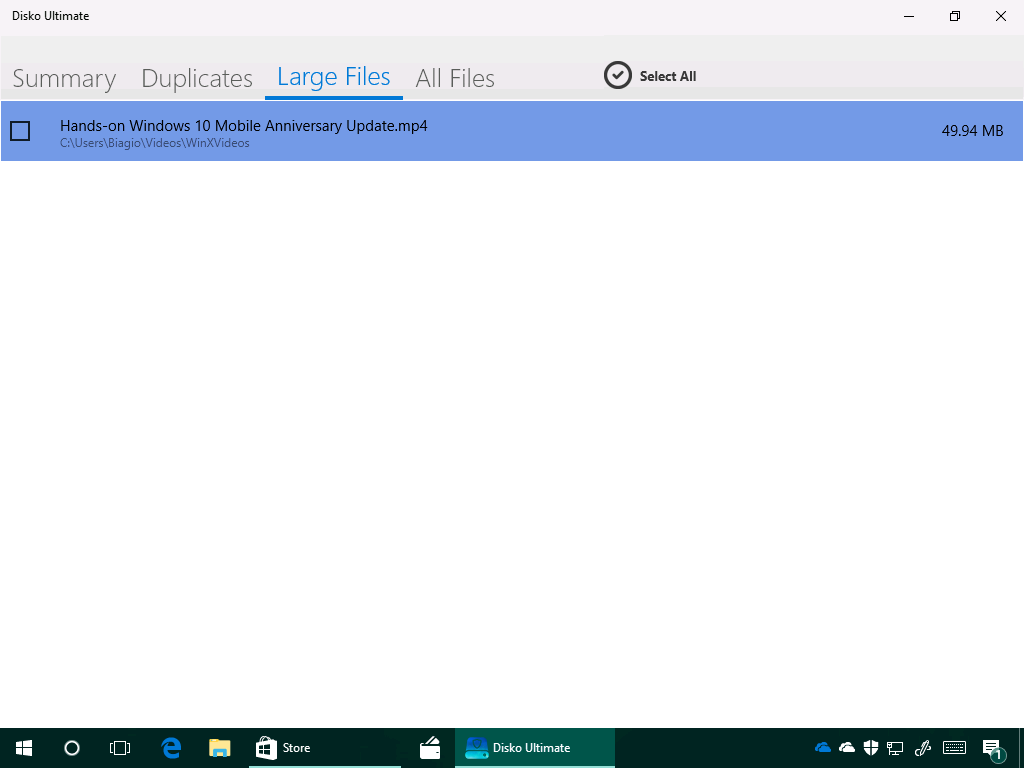This screenshot has width=1024, height=768.
Task: Open File Explorer from taskbar
Action: tap(219, 748)
